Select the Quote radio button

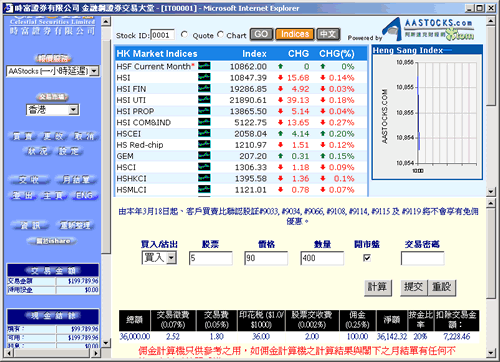point(184,34)
